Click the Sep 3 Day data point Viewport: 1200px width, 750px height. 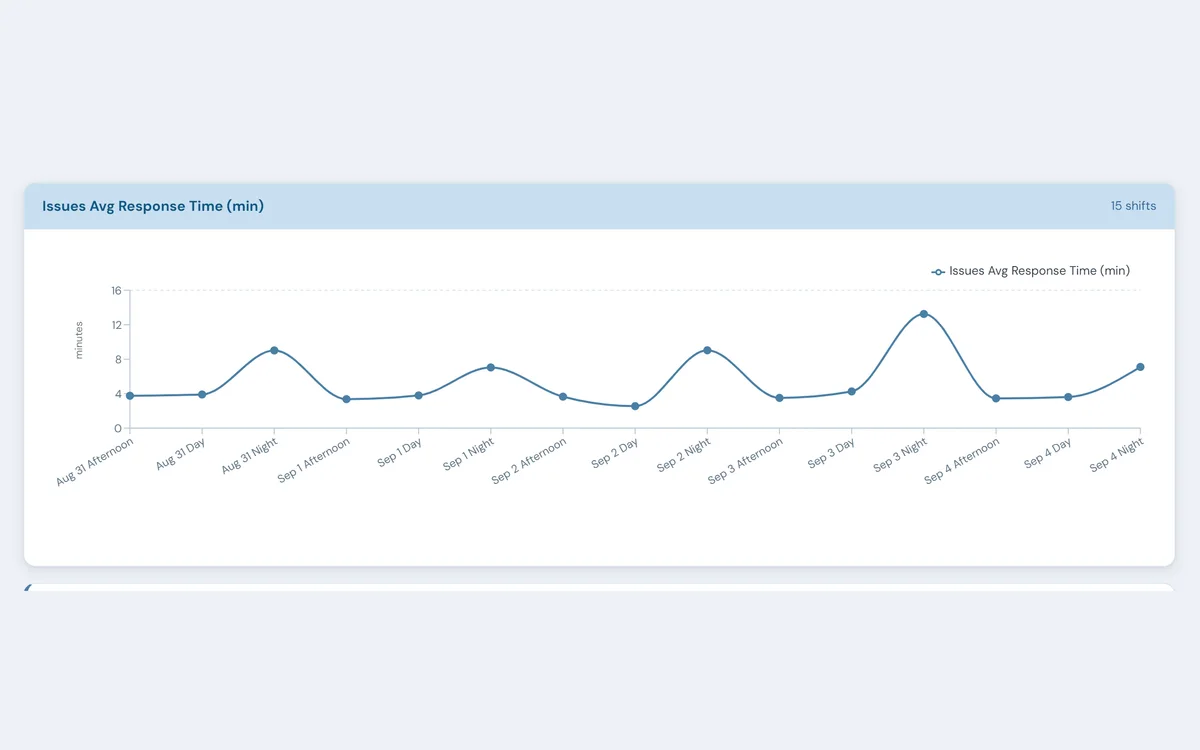click(852, 391)
